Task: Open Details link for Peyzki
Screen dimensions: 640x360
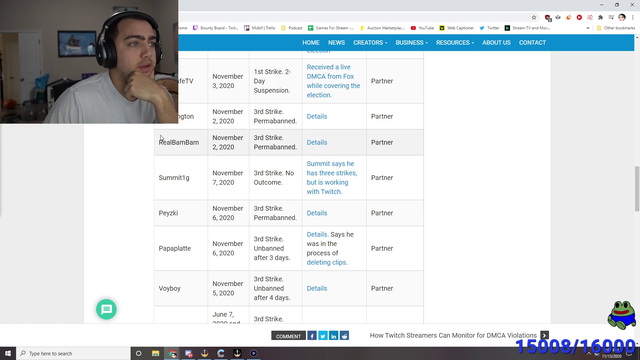Action: tap(317, 213)
